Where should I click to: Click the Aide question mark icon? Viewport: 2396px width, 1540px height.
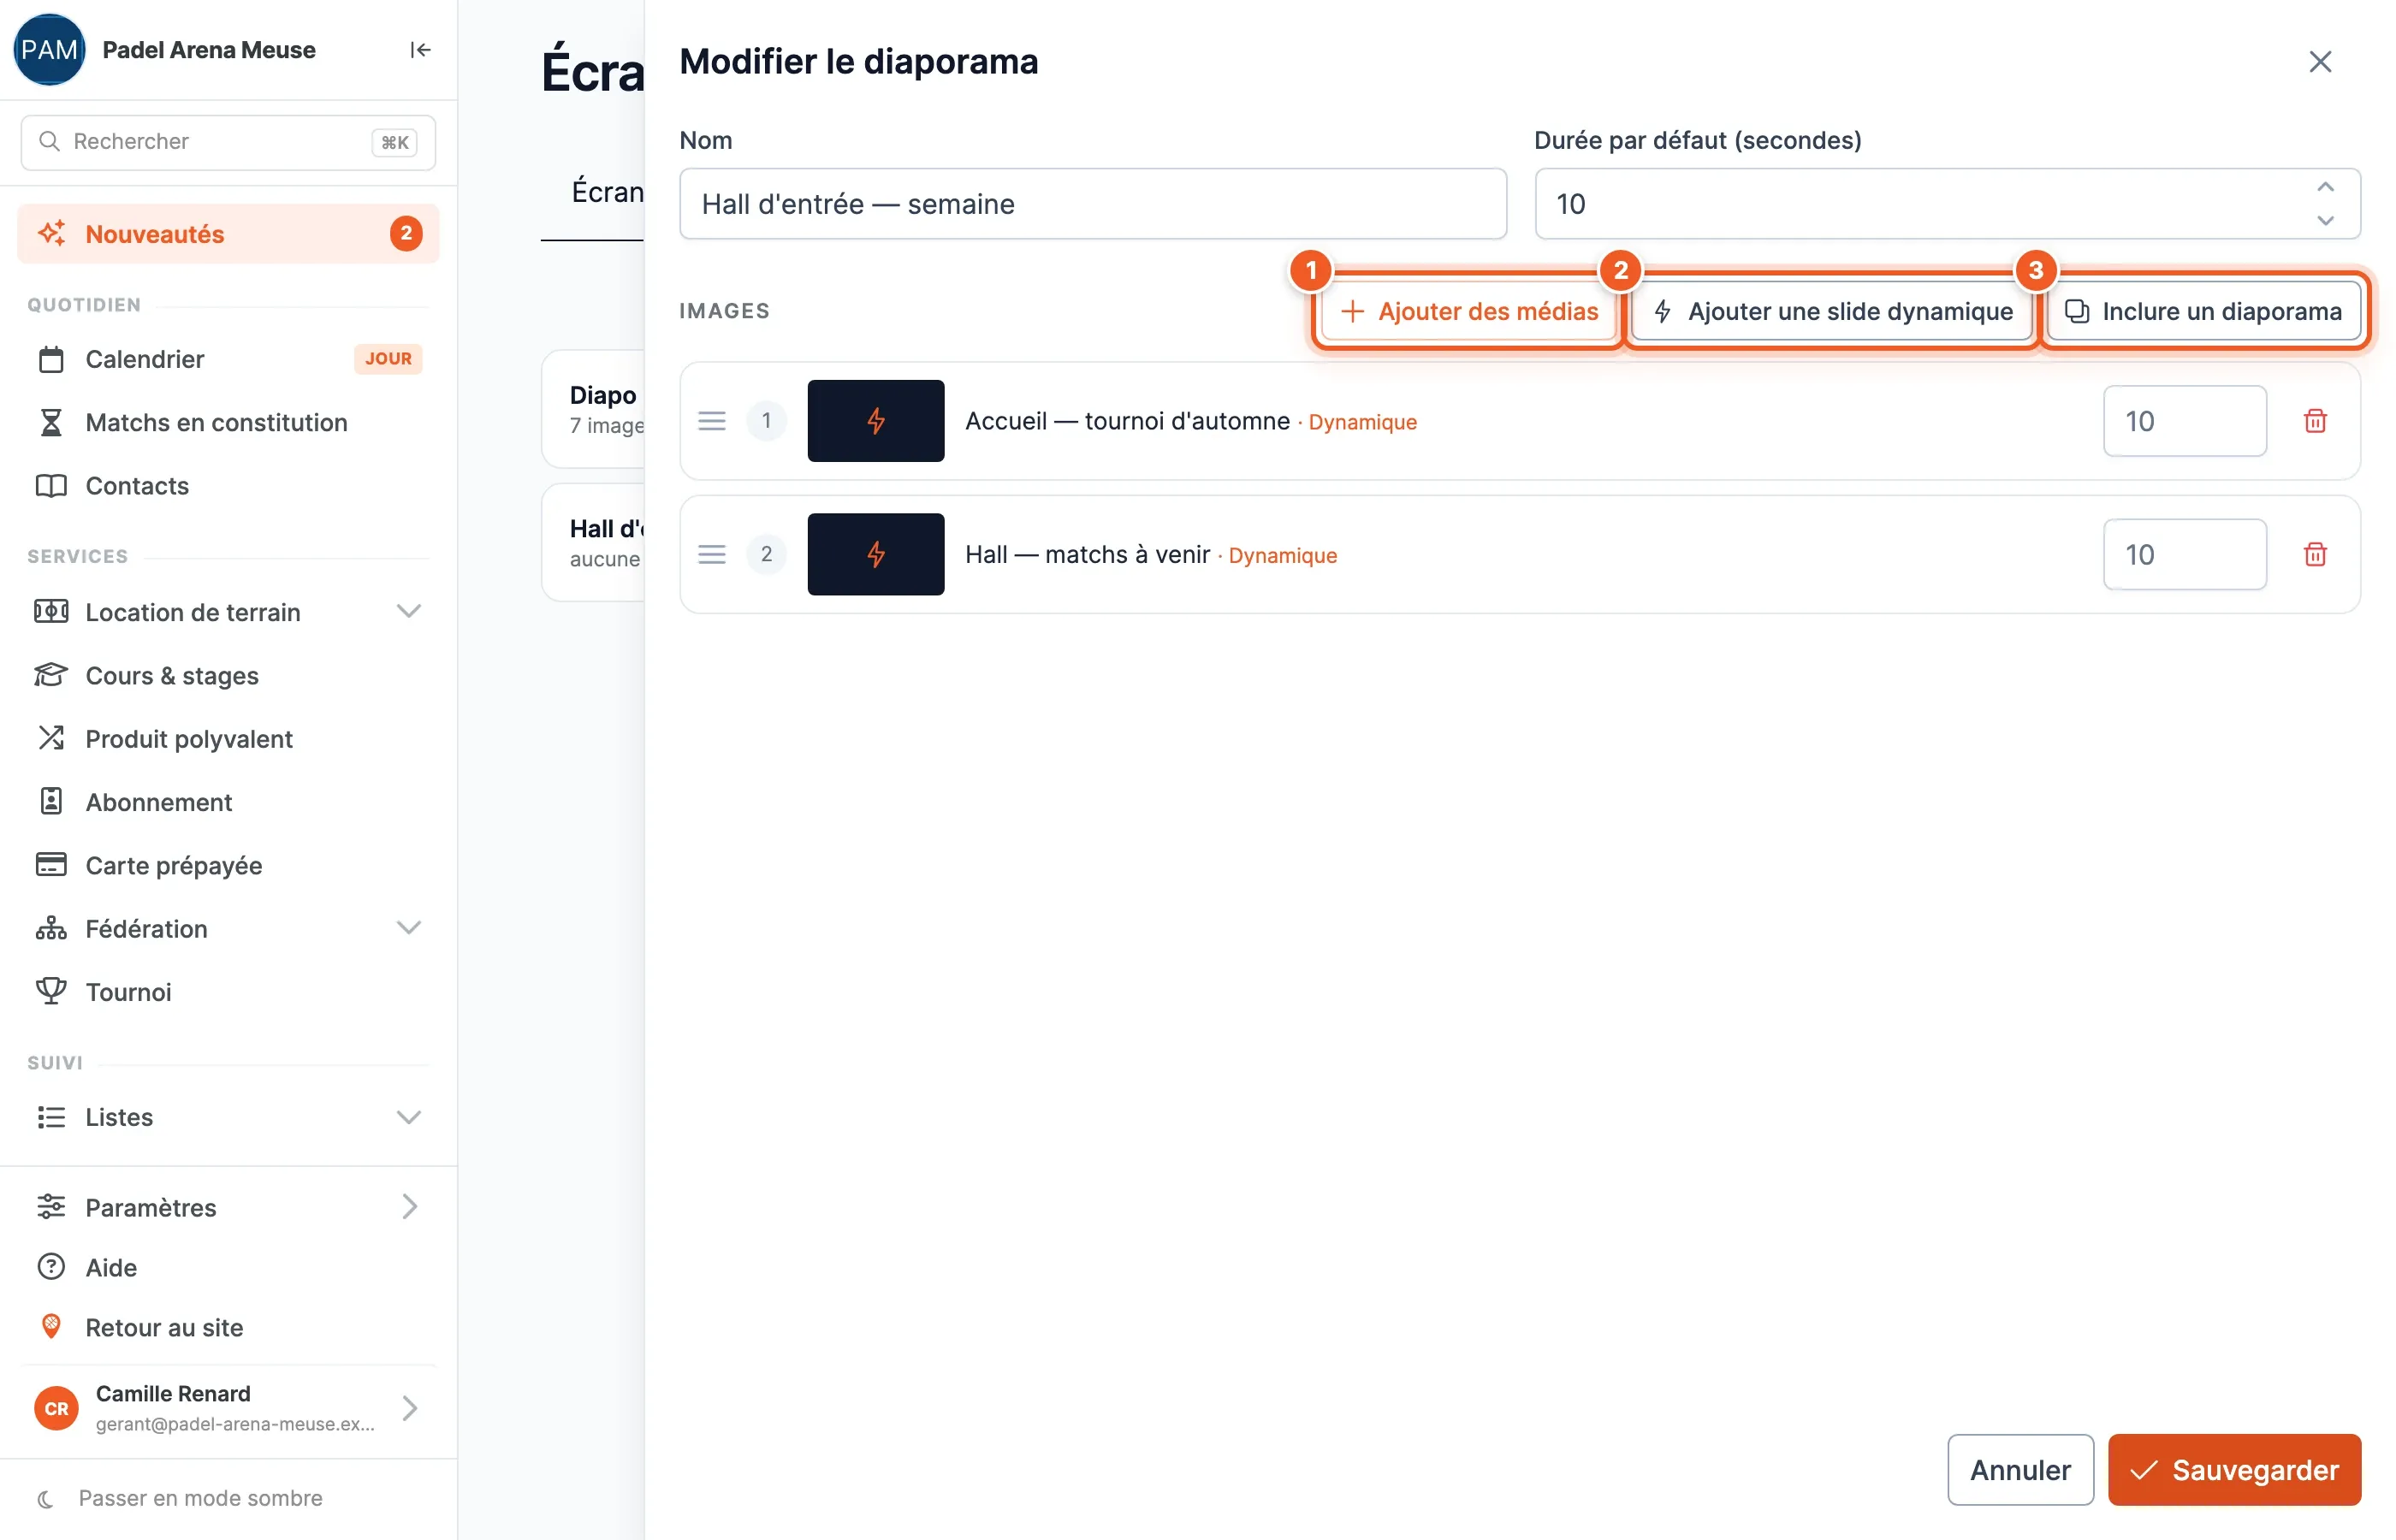(51, 1268)
